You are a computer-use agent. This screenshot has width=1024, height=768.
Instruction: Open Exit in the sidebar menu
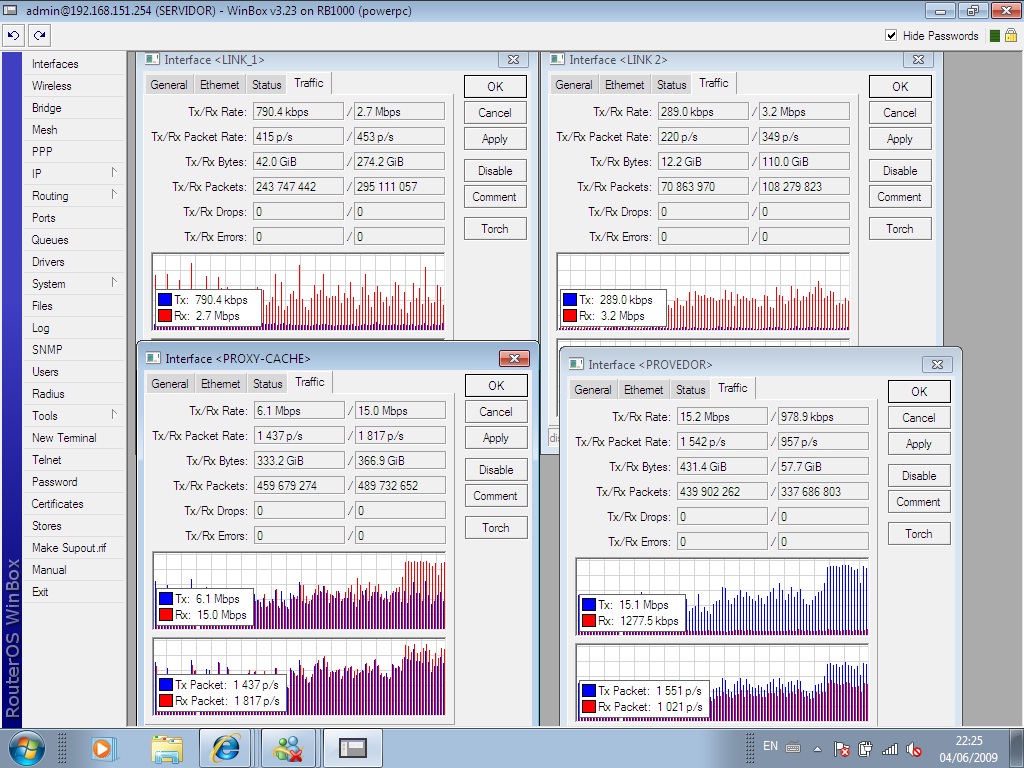click(x=74, y=592)
